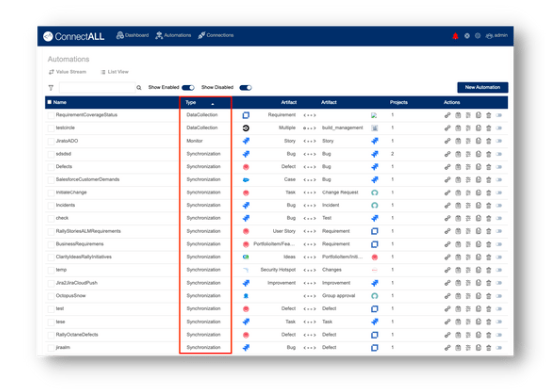Click the calendar icon in Jira2JiraCloudPush row
The width and height of the screenshot is (549, 391).
(458, 283)
